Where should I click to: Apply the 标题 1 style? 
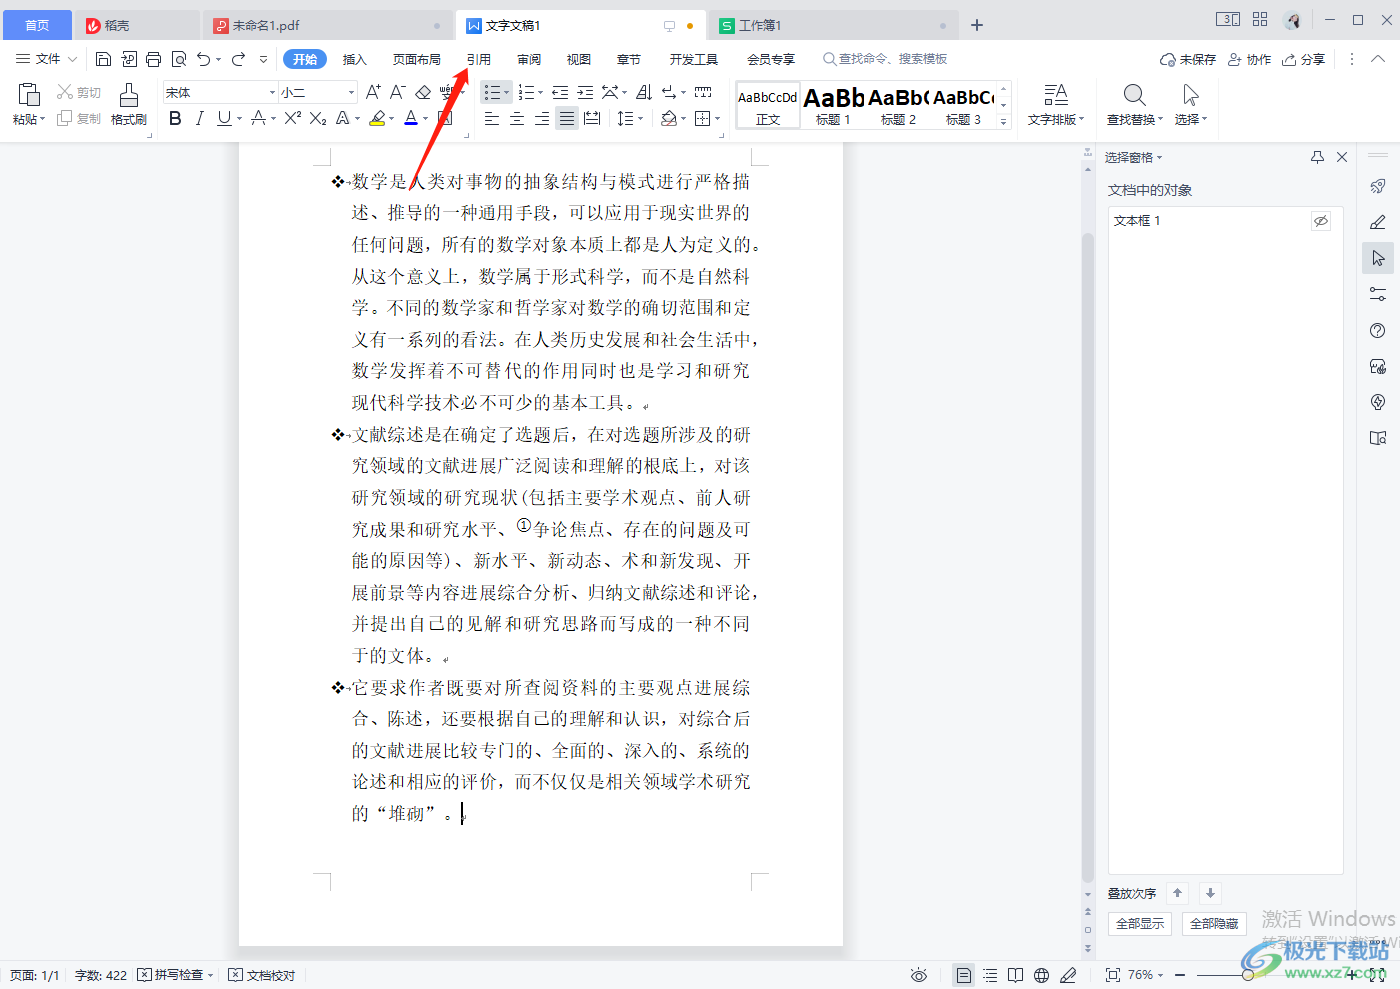(833, 105)
